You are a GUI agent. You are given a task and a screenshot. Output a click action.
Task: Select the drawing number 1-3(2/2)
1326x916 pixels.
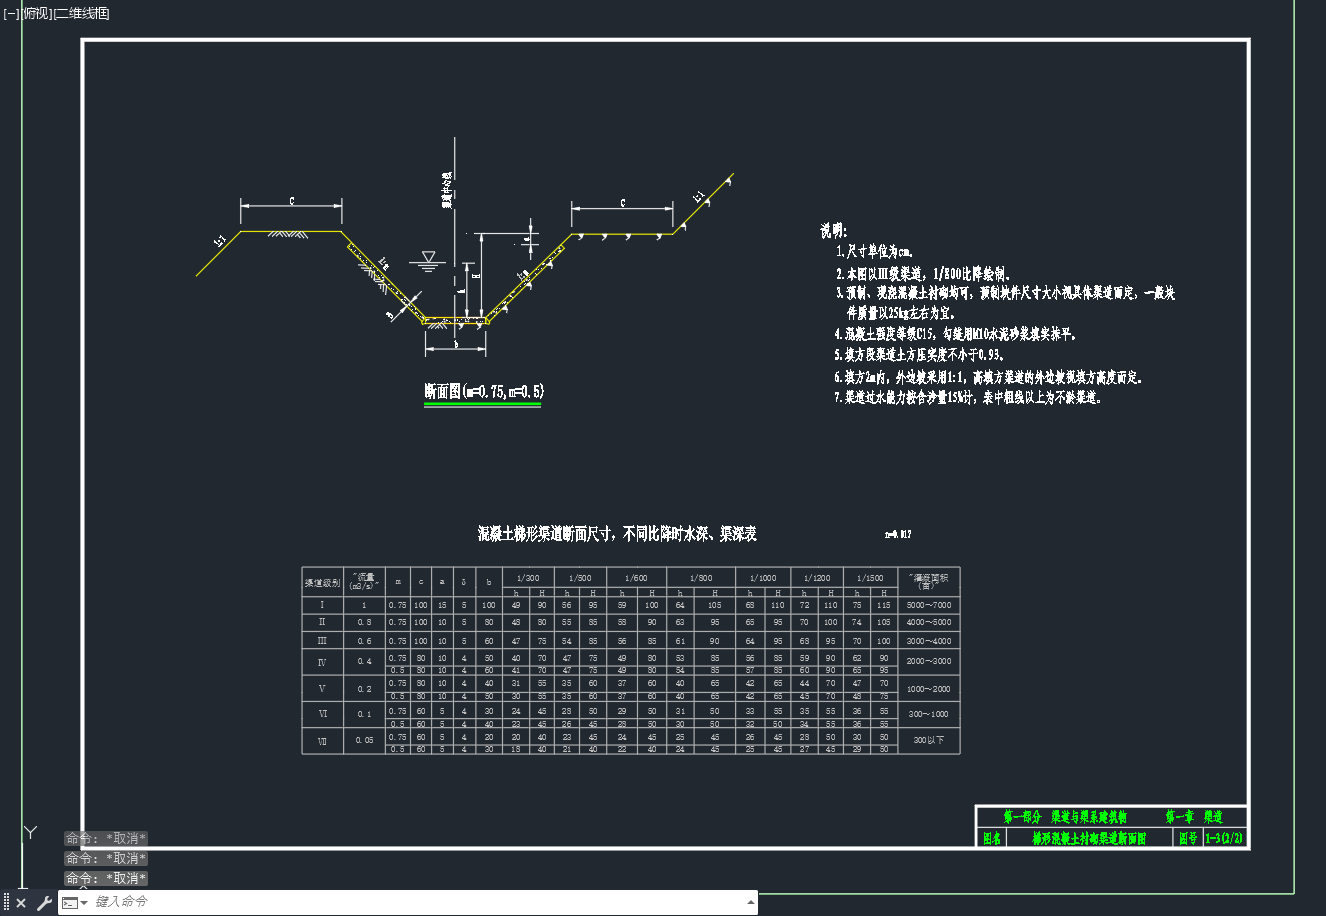[1224, 838]
